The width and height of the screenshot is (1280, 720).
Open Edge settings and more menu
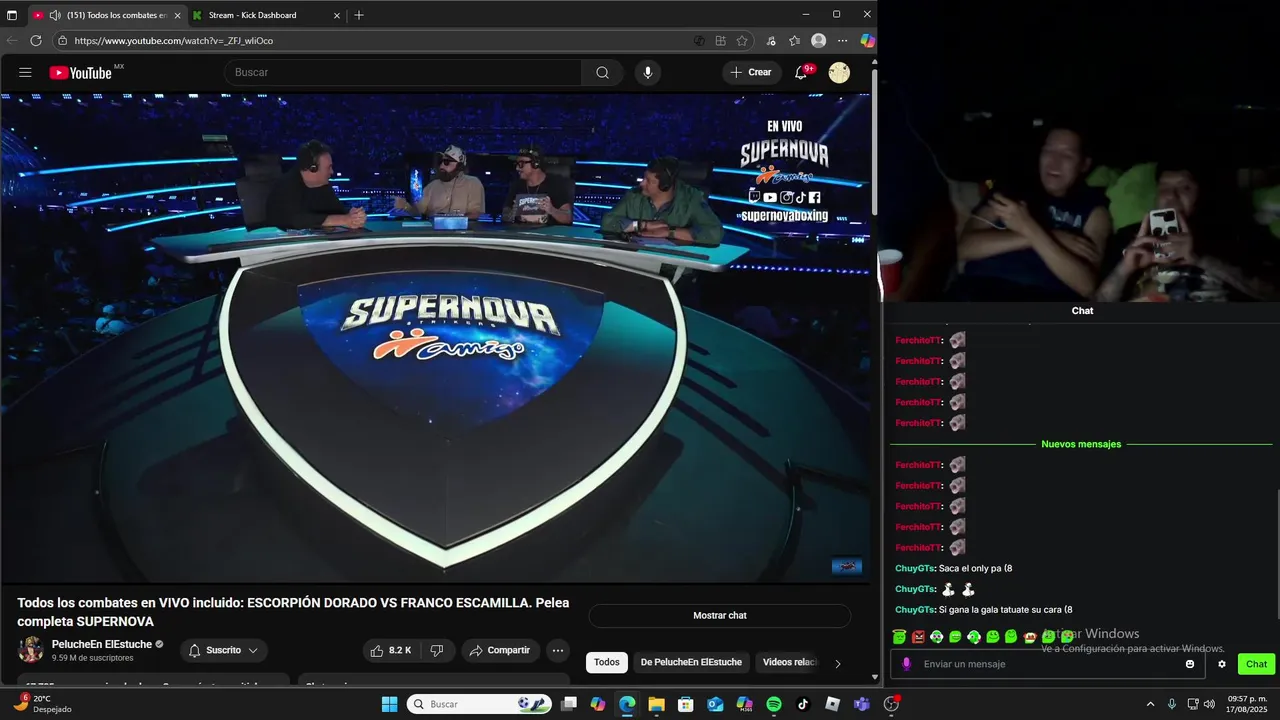click(x=843, y=41)
